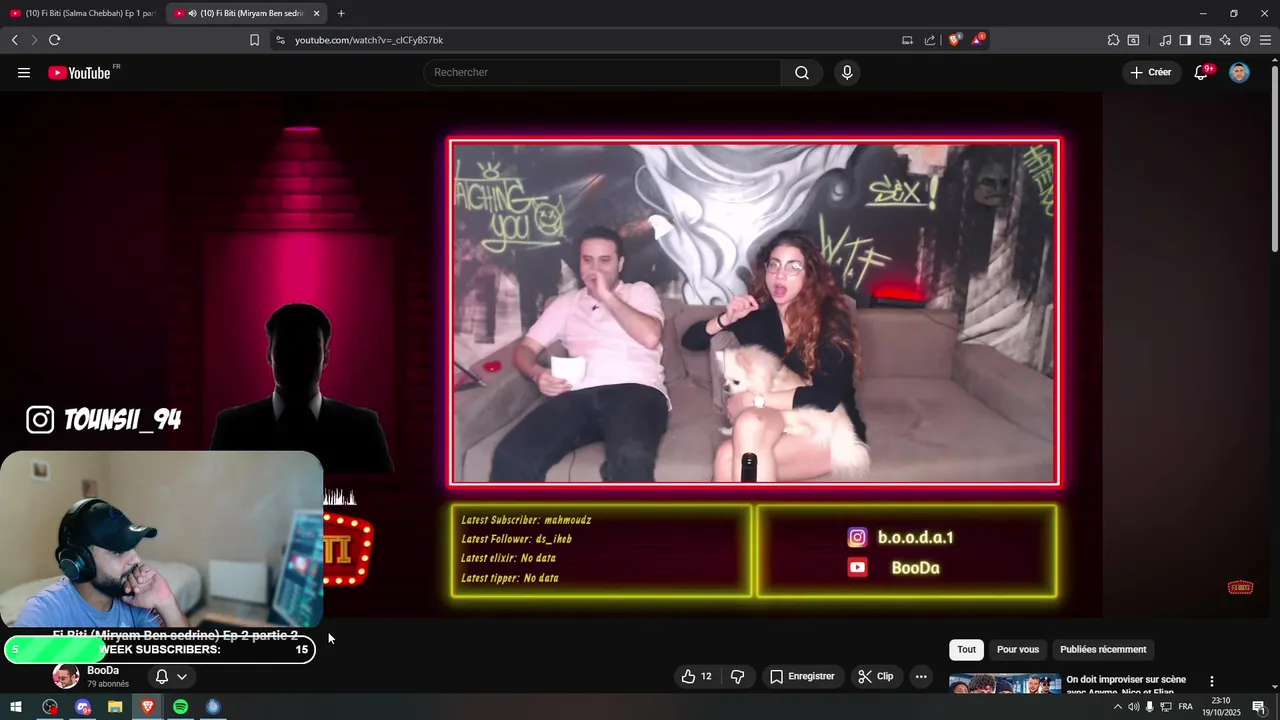
Task: Click the address bar URL
Action: (x=369, y=40)
